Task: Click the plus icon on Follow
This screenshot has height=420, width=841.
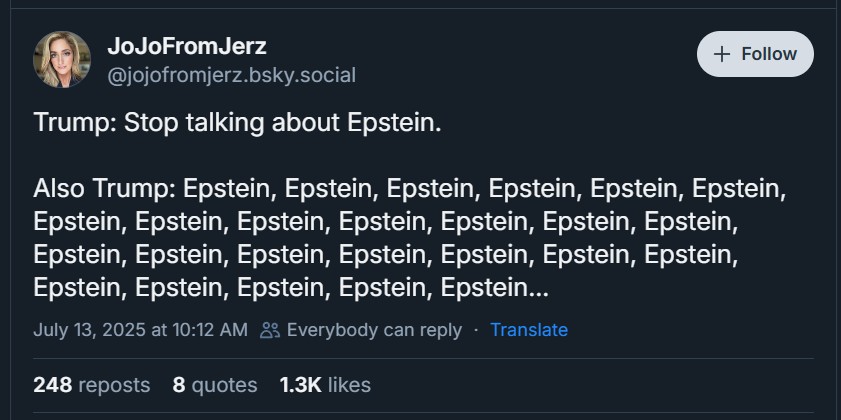Action: click(722, 54)
